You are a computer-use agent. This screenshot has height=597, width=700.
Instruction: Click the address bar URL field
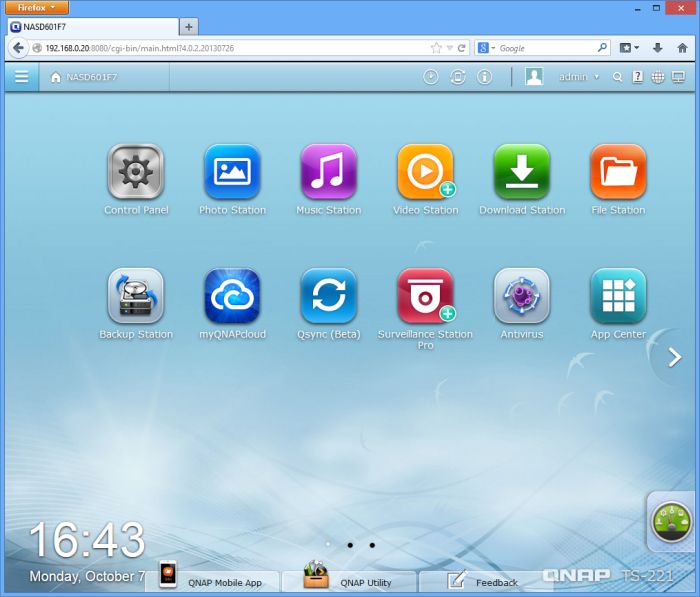[x=230, y=48]
